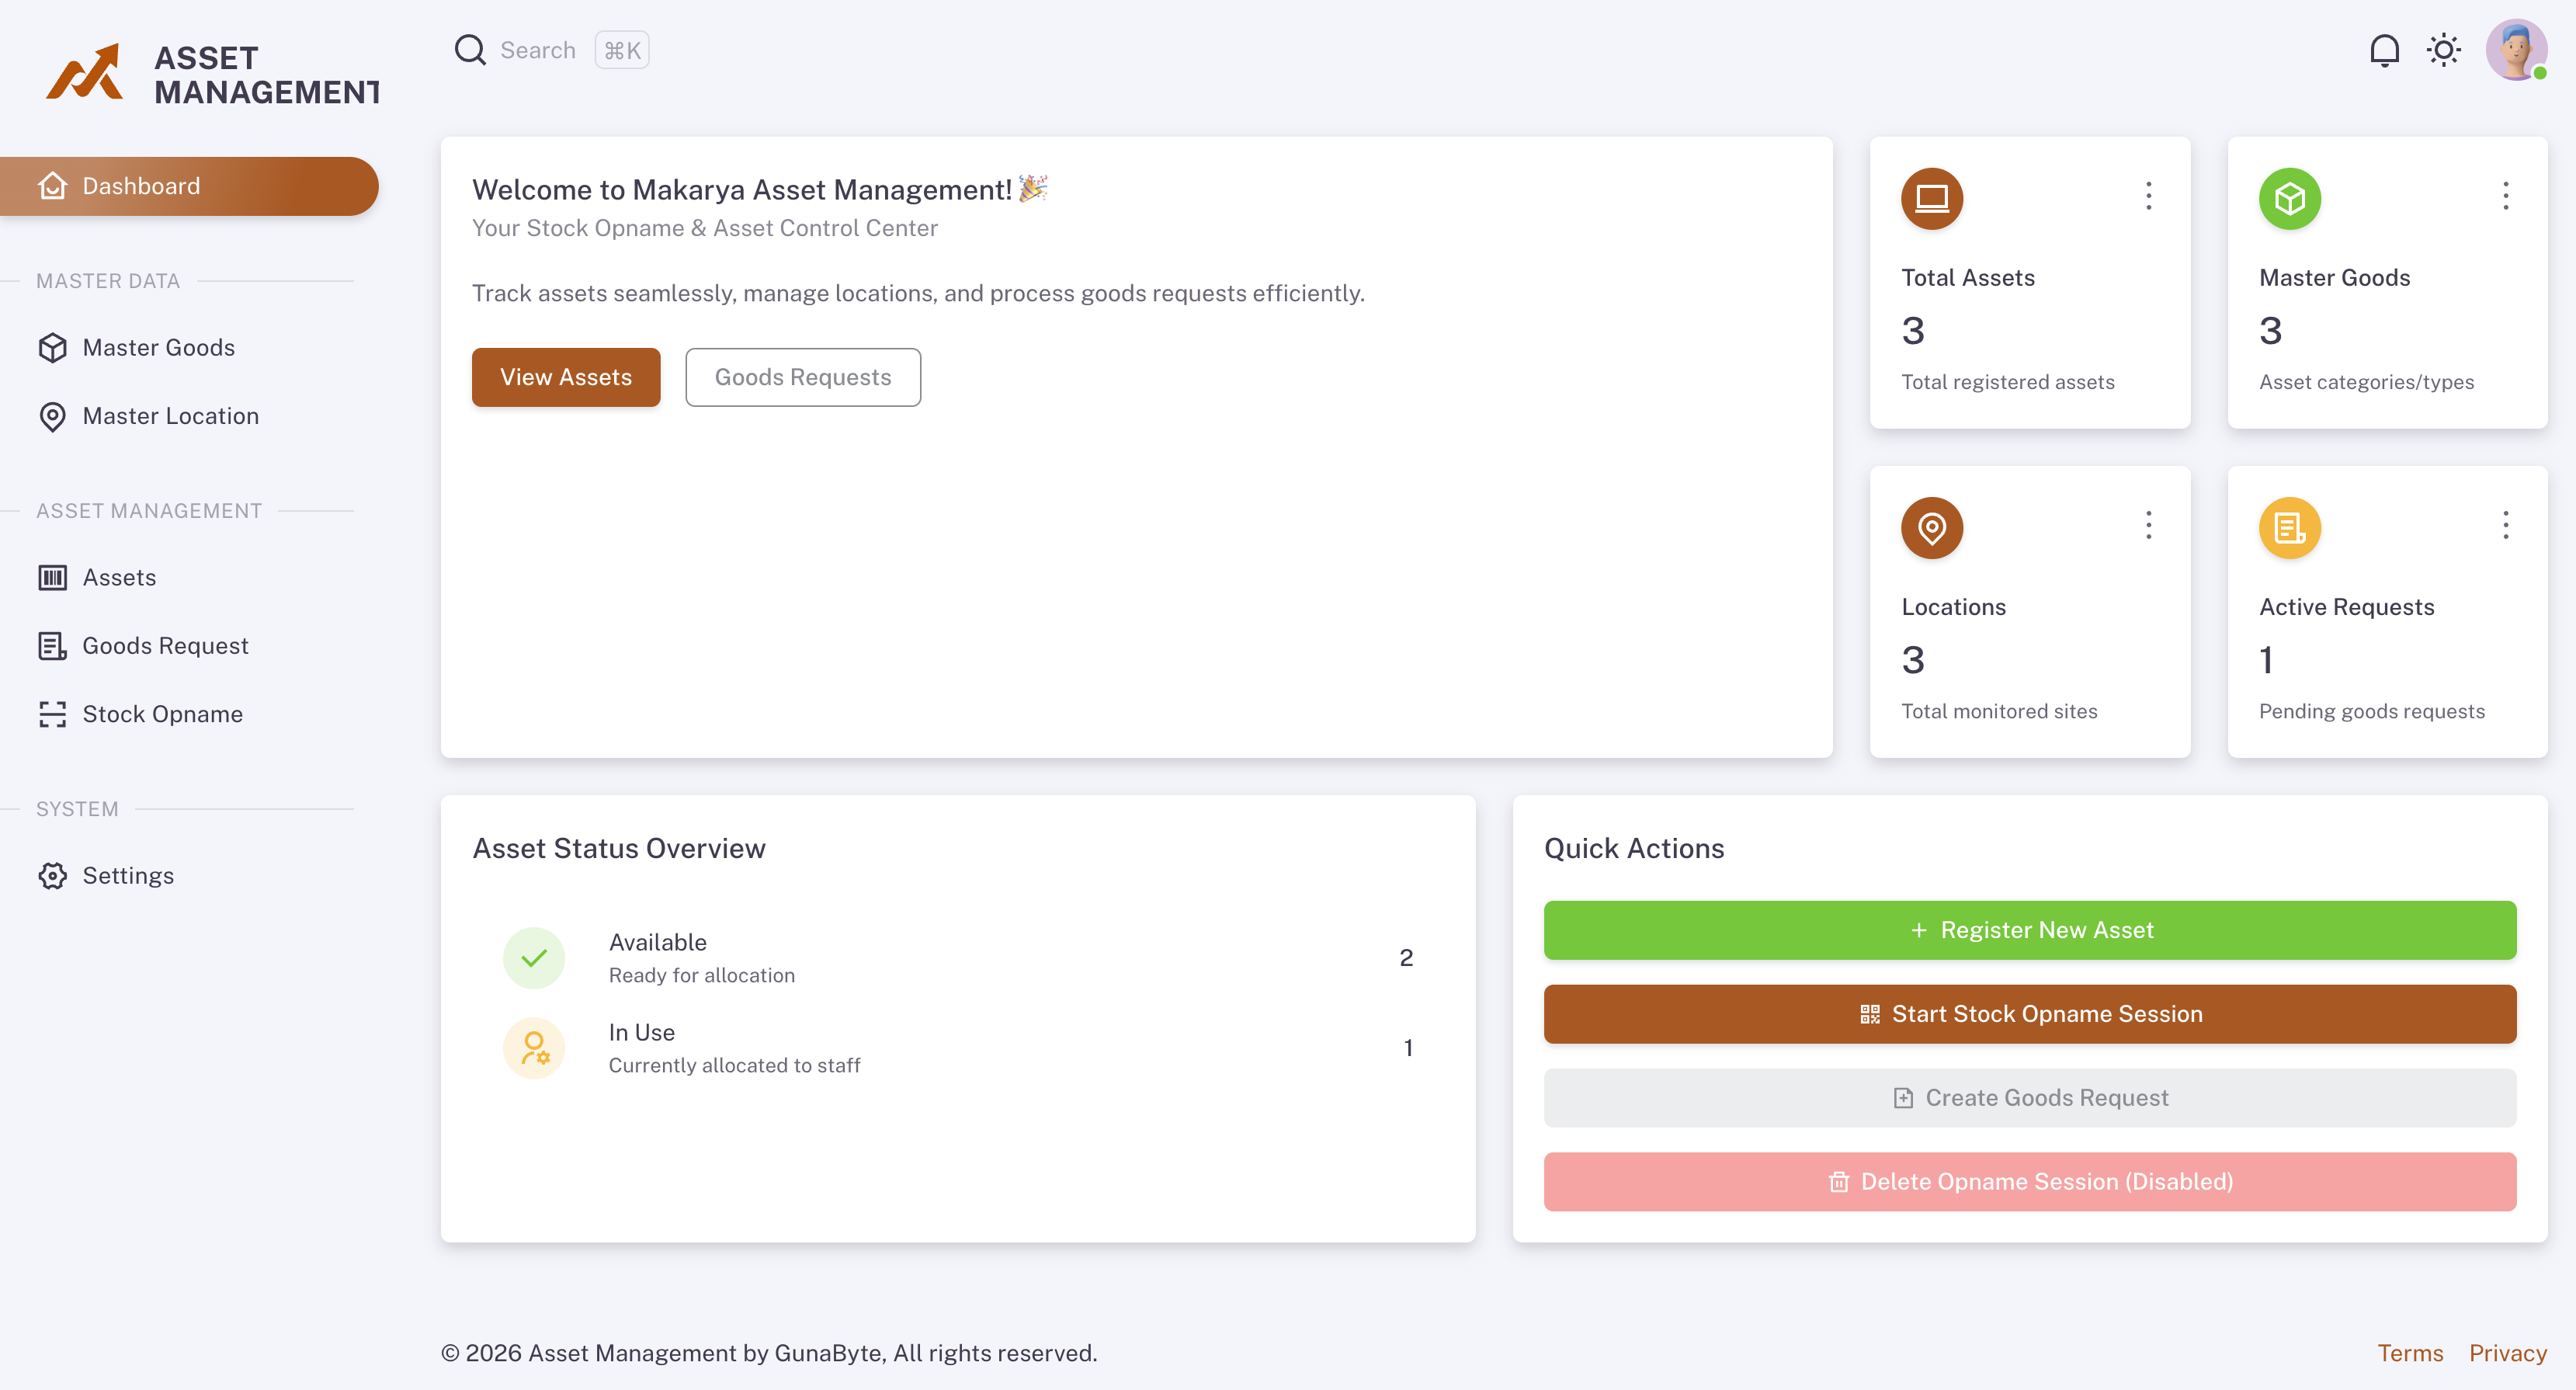Click 'Currently allocated to staff' subtitle
Image resolution: width=2576 pixels, height=1390 pixels.
pos(735,1065)
